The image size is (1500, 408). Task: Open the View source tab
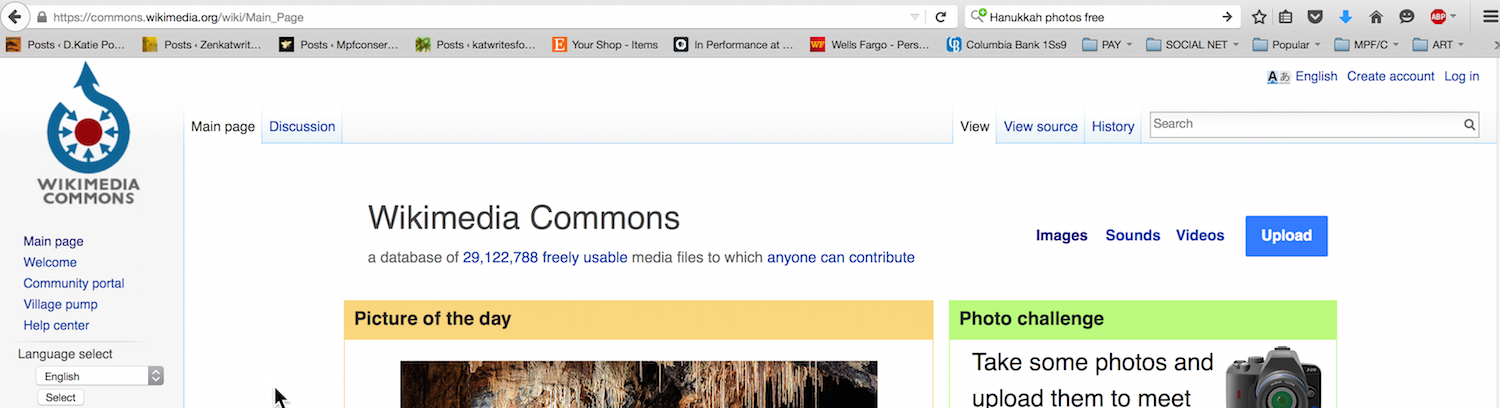coord(1040,127)
